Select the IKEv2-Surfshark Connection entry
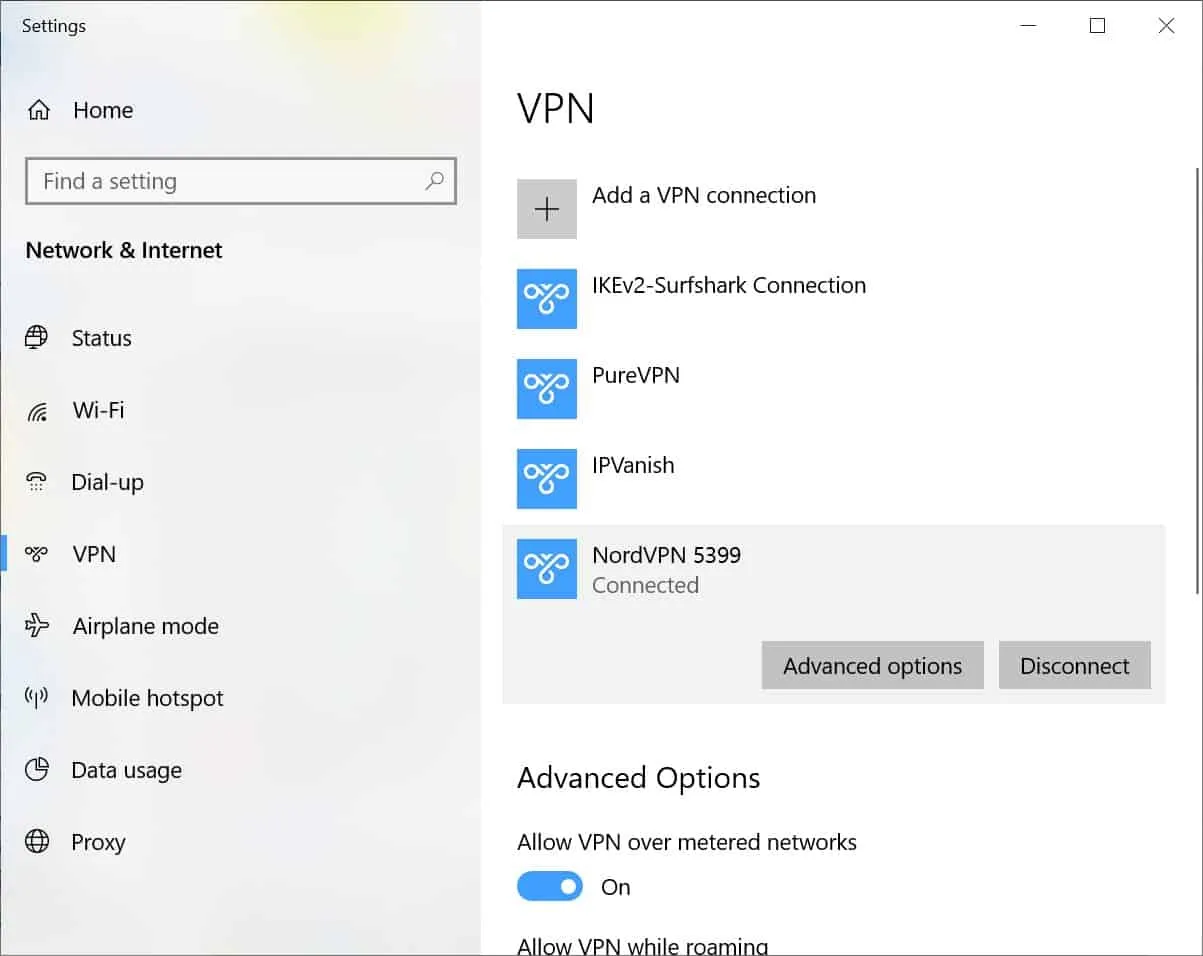 (730, 299)
